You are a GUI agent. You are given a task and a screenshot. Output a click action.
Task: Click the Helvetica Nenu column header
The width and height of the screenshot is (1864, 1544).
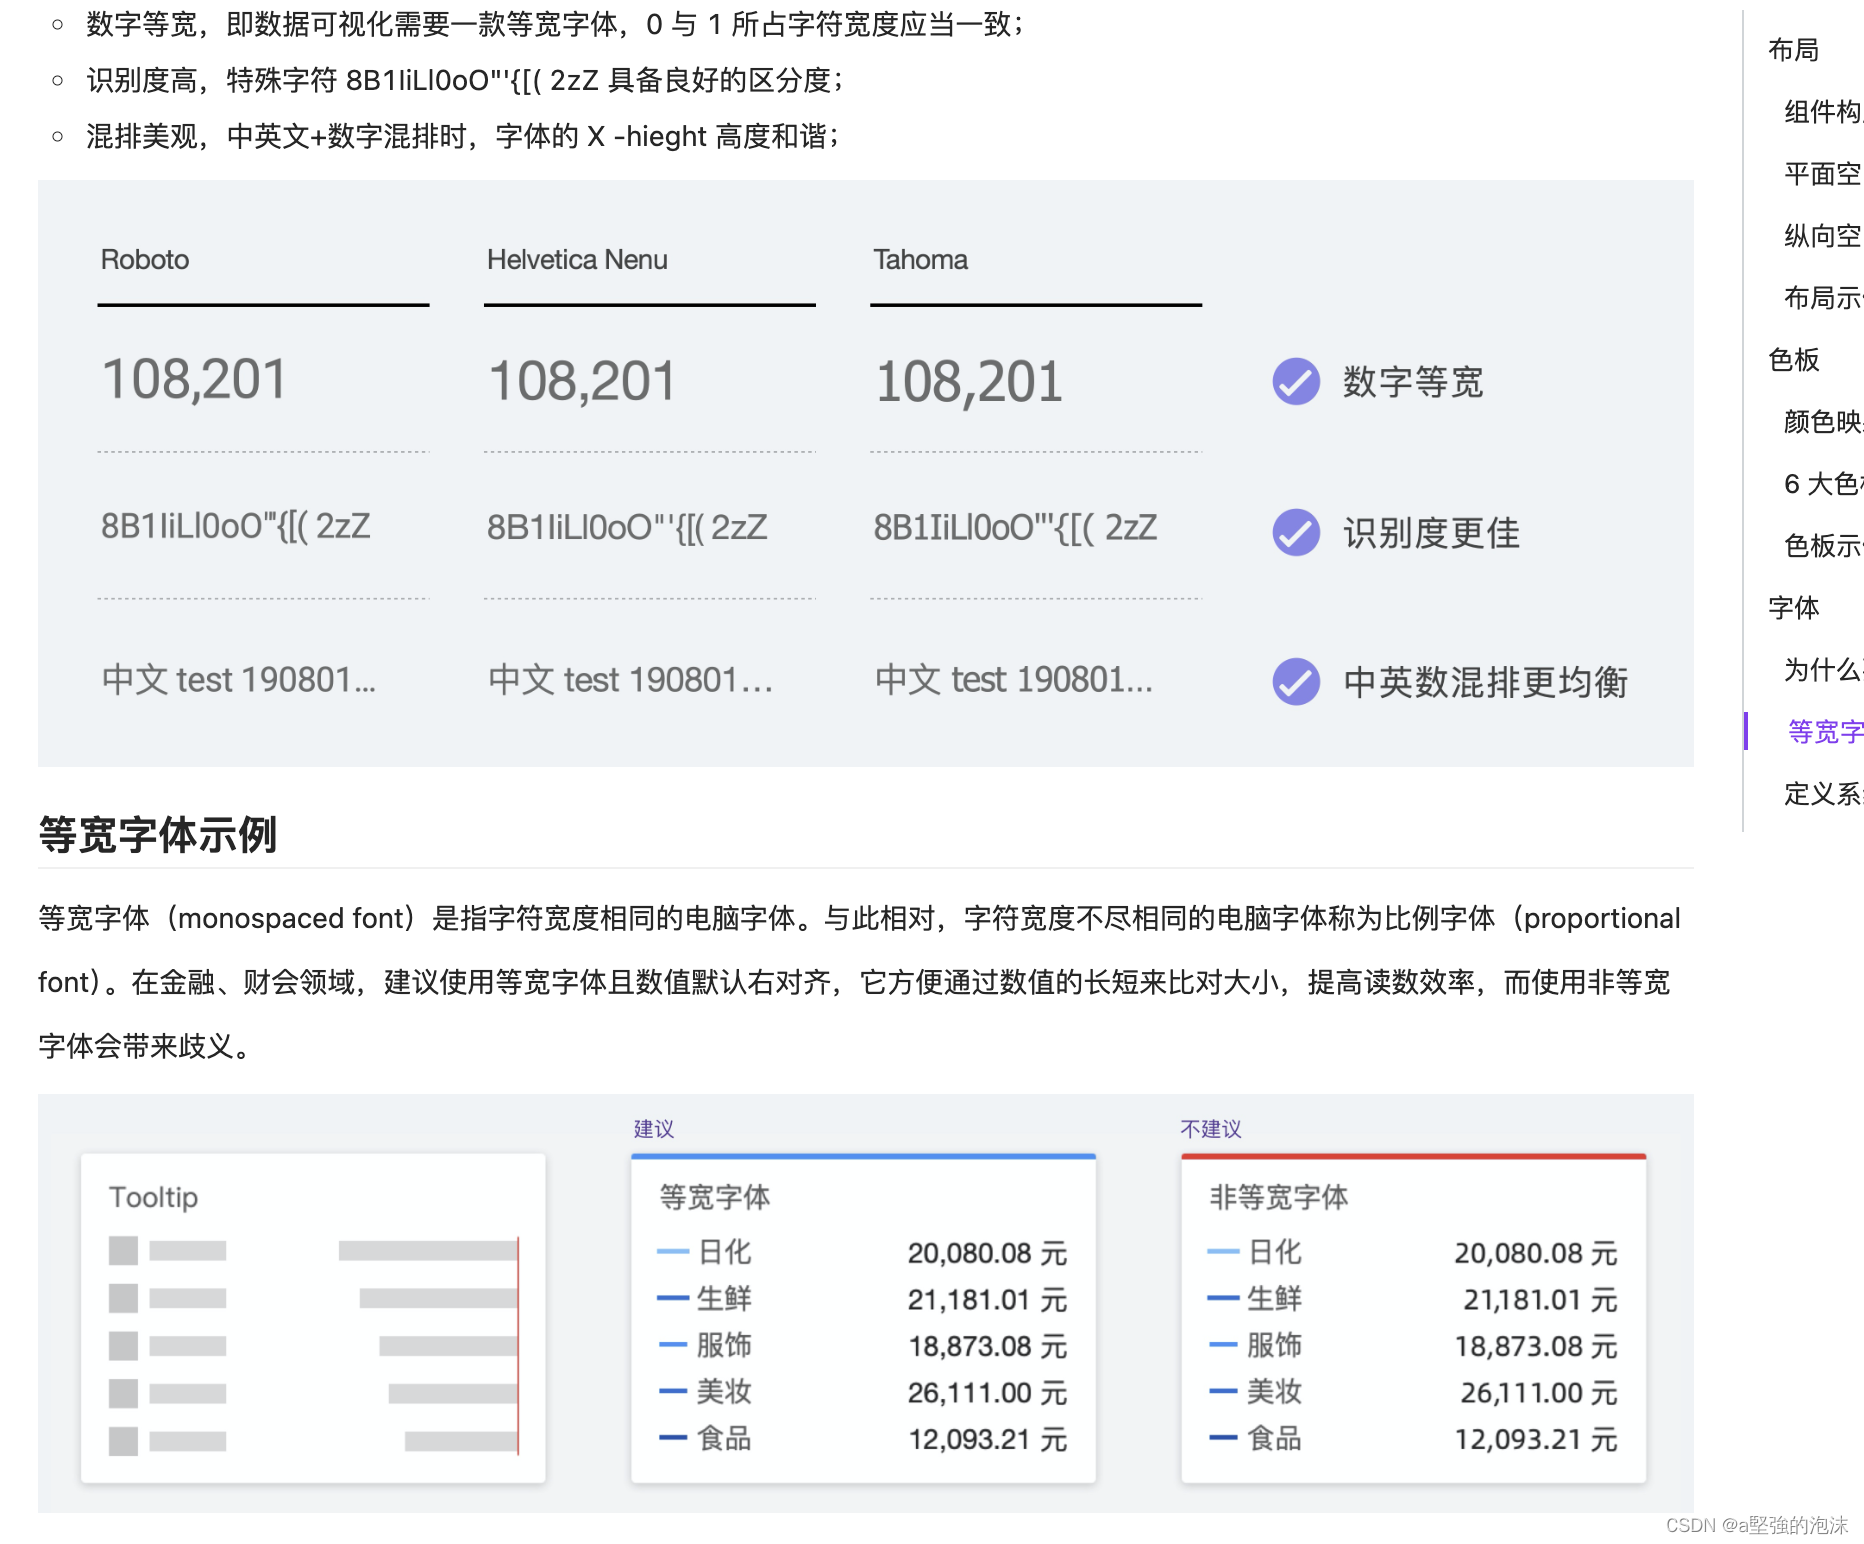tap(577, 260)
